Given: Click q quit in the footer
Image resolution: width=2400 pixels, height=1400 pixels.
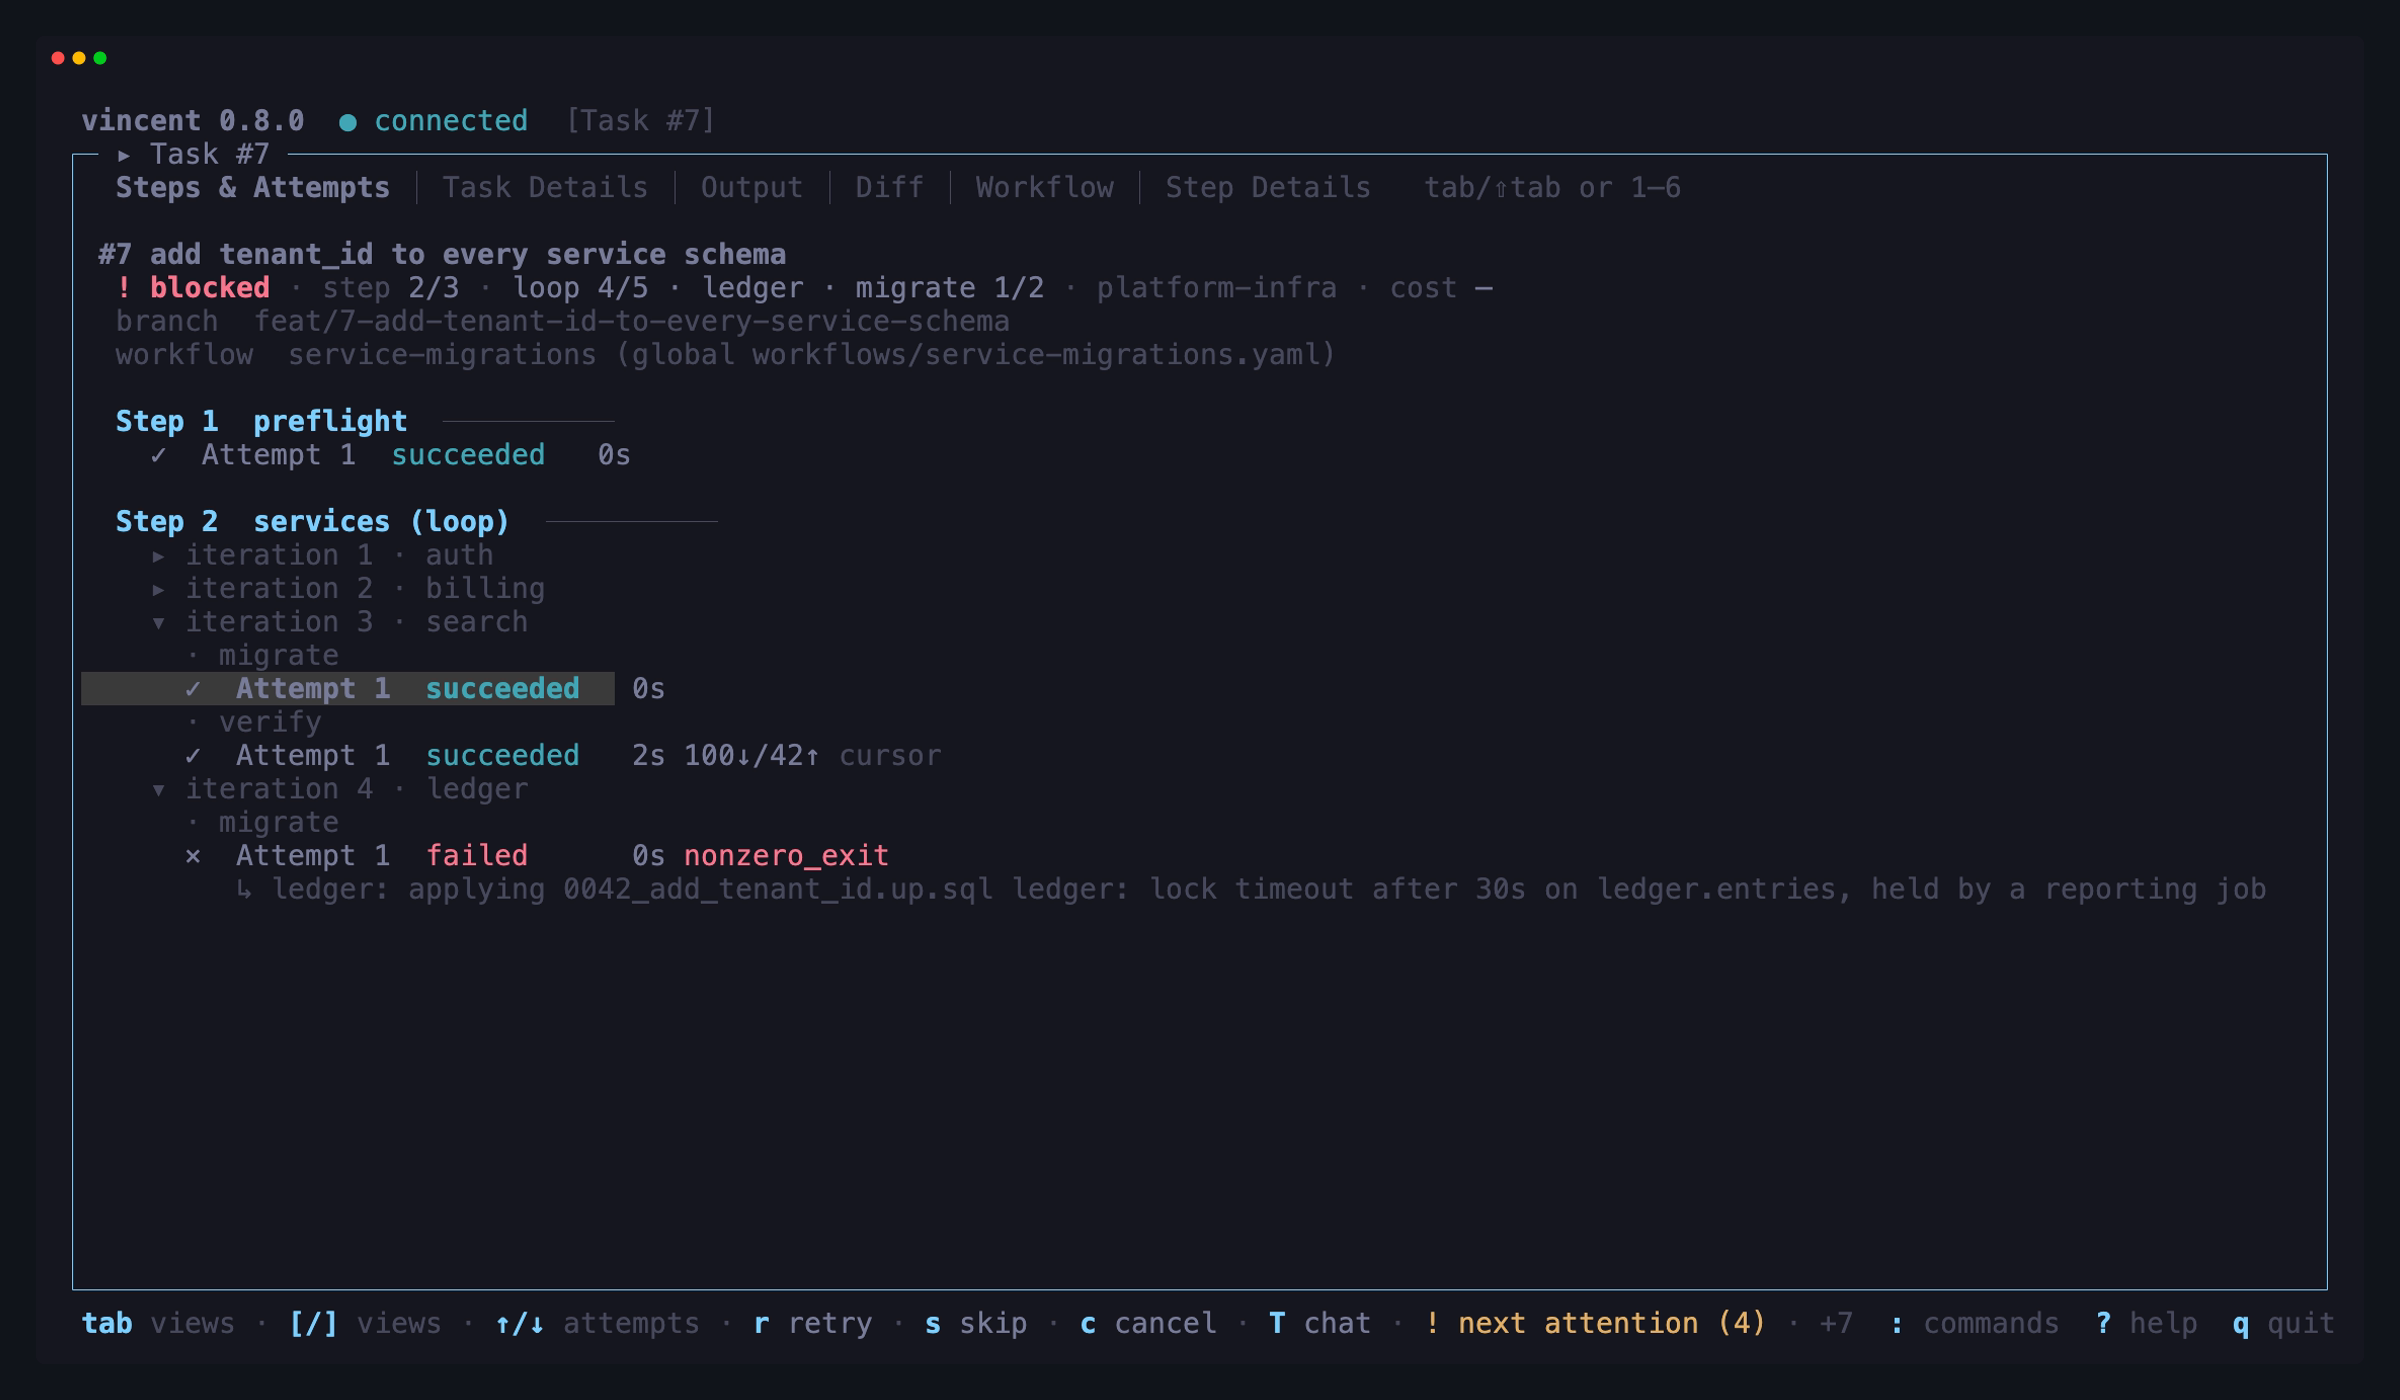Looking at the screenshot, I should [2283, 1323].
